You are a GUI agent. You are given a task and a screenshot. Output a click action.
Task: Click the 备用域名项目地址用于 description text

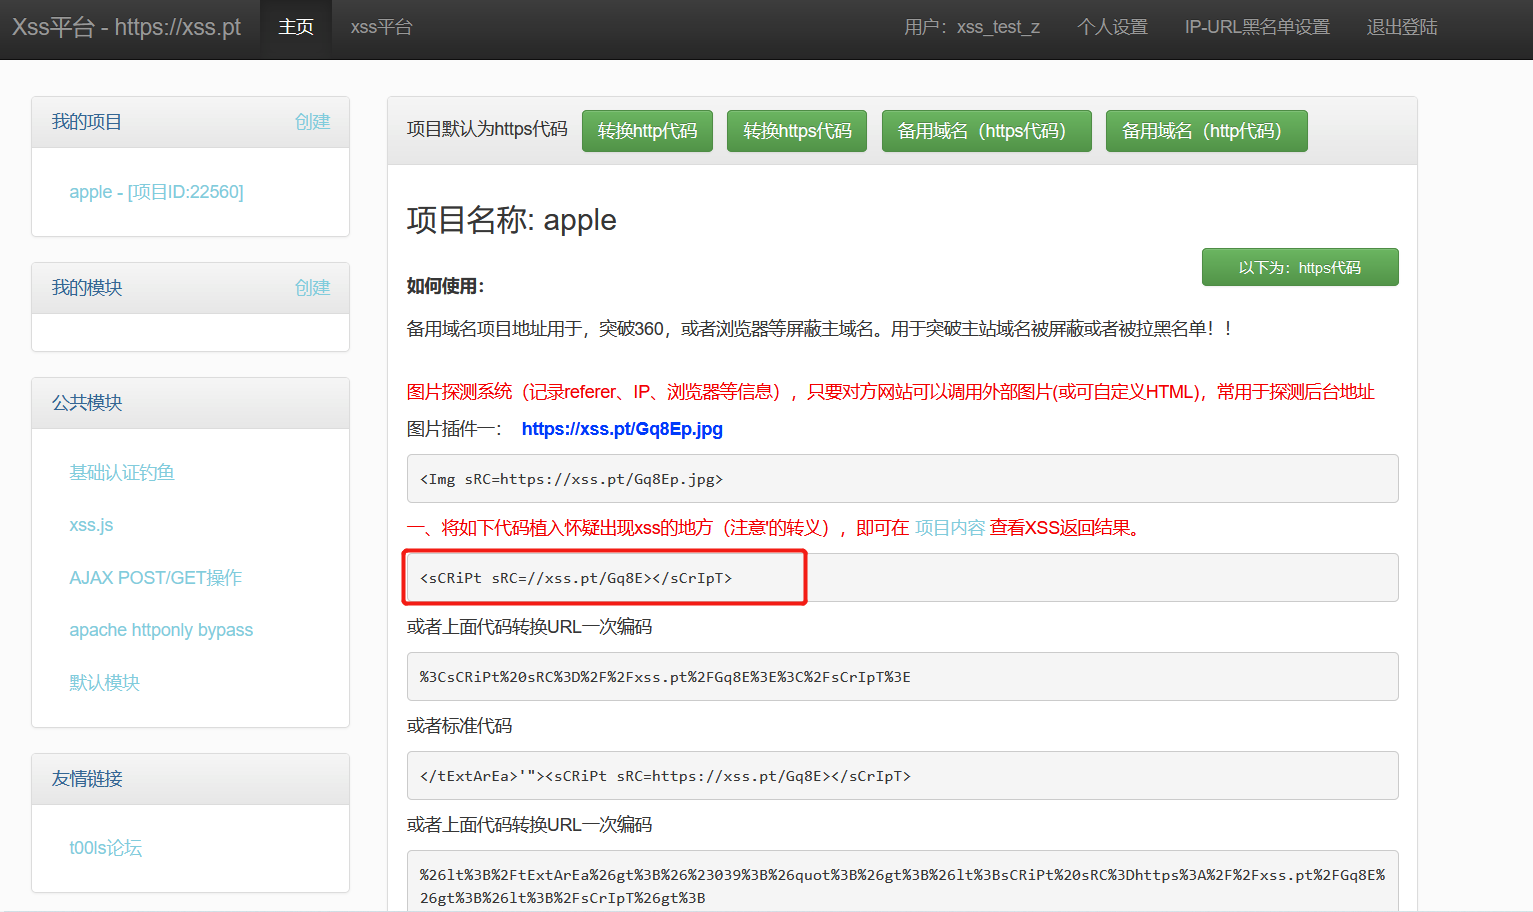pyautogui.click(x=821, y=329)
